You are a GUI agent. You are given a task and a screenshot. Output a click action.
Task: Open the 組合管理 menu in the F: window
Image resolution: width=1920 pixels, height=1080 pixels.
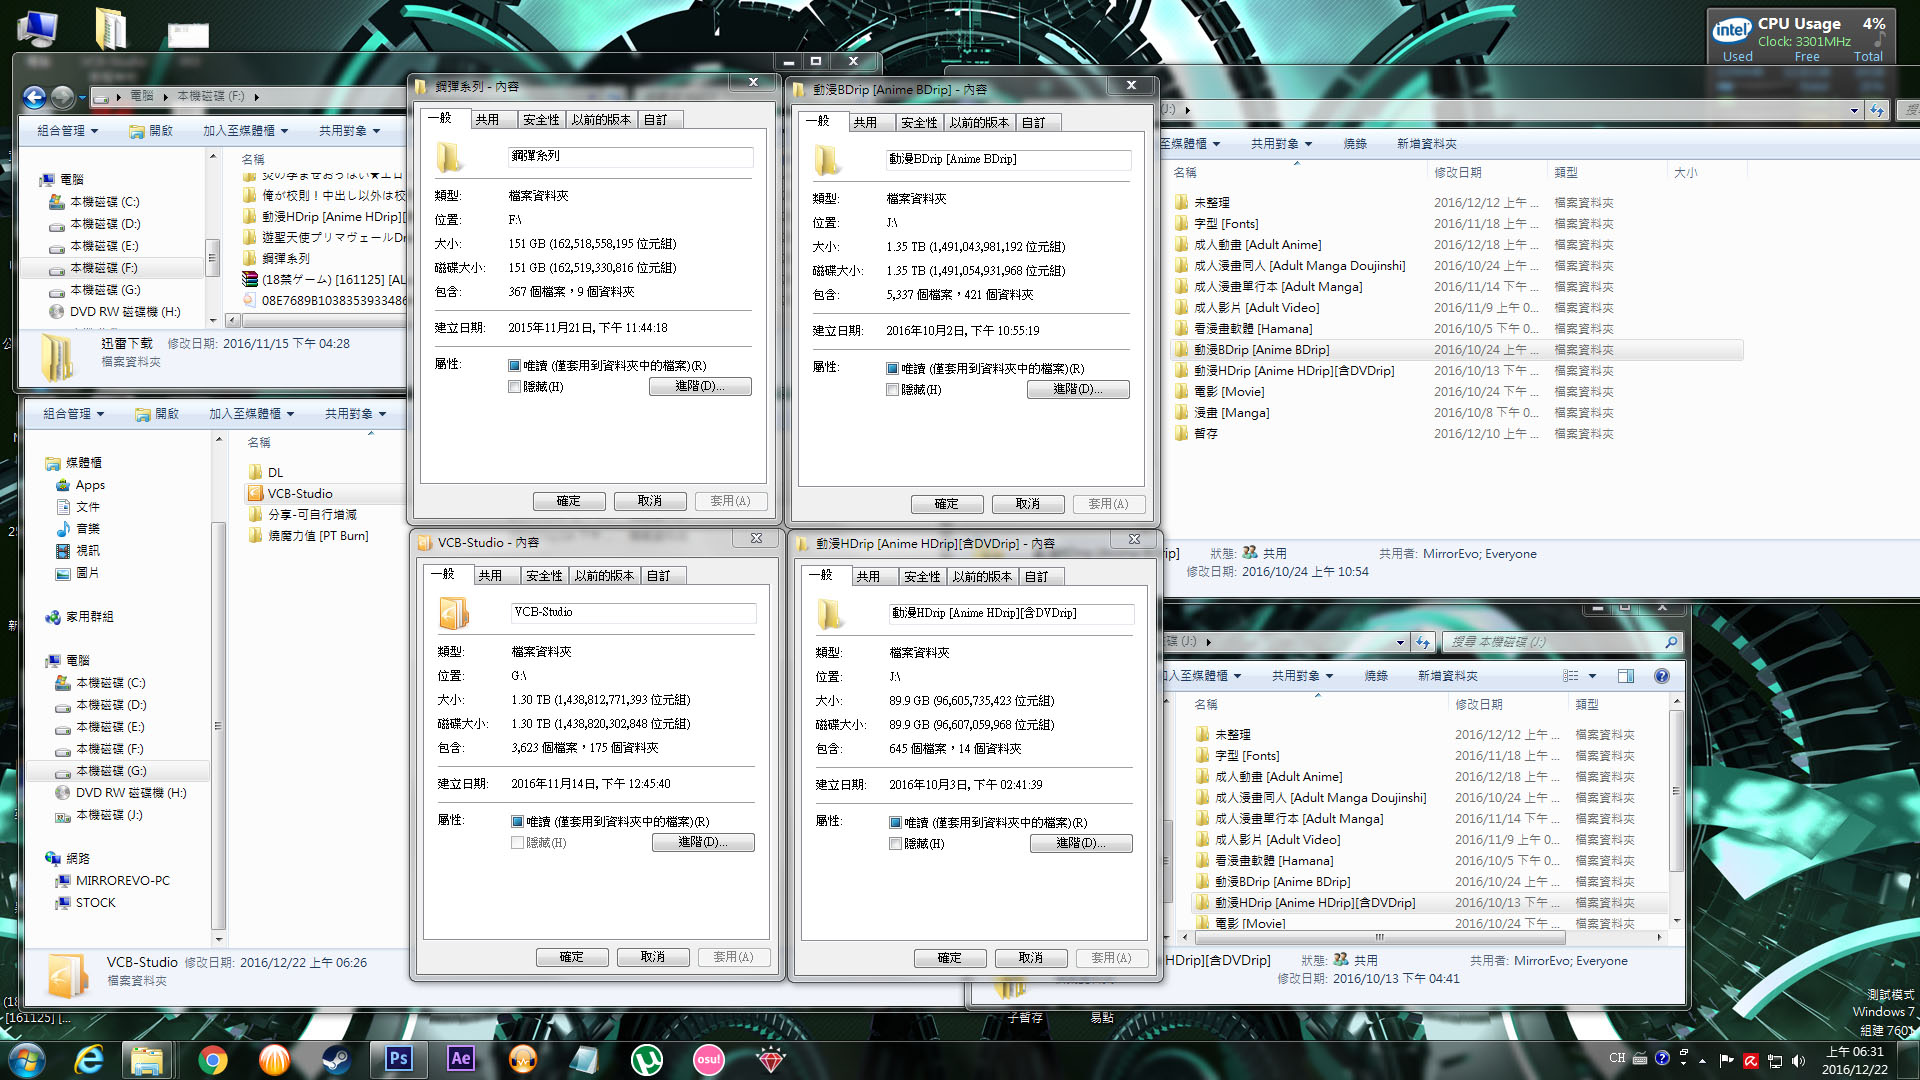(68, 131)
